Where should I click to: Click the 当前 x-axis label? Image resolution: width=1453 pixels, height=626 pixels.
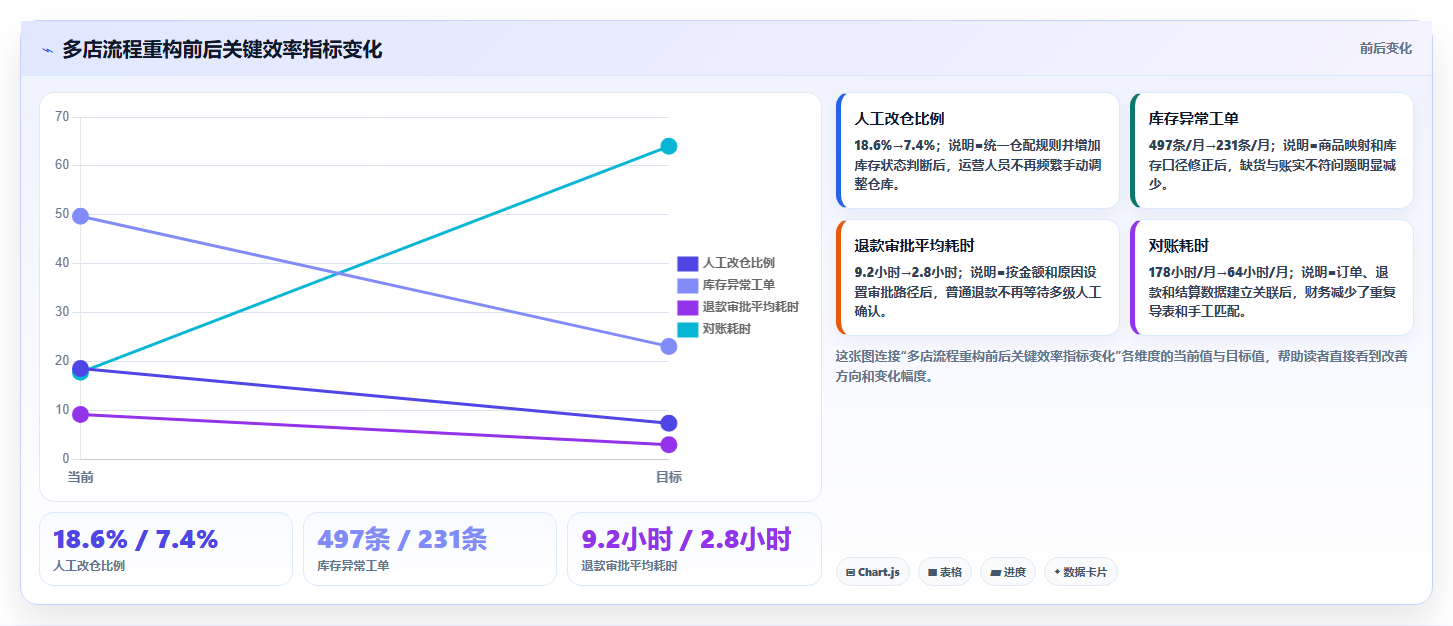[81, 477]
